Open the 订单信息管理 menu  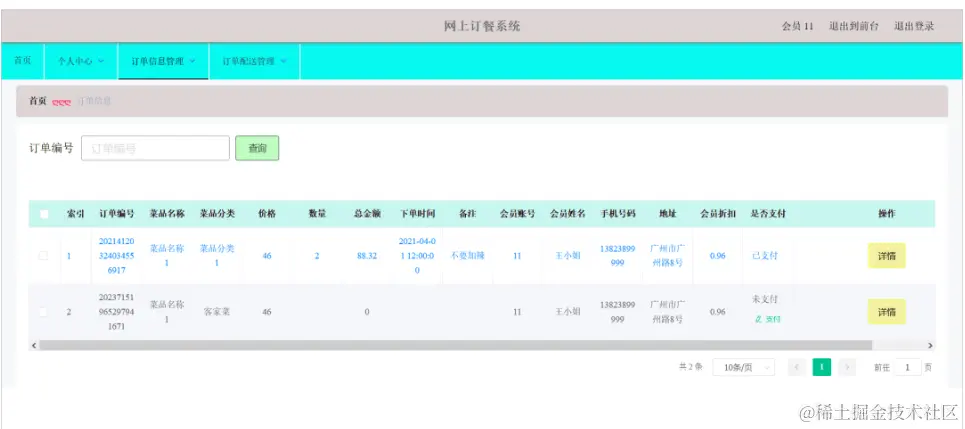click(163, 62)
